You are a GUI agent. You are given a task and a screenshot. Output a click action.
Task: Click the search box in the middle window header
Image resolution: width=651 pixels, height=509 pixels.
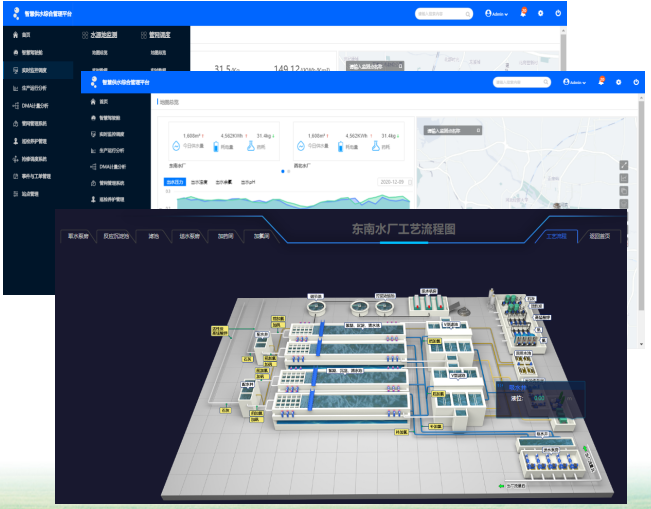pyautogui.click(x=522, y=82)
